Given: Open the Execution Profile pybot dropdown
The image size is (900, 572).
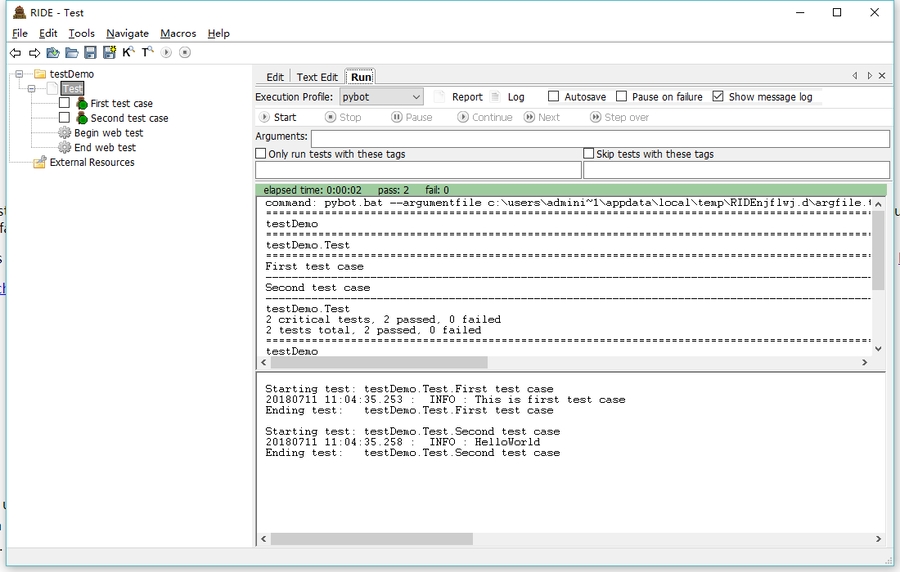Looking at the screenshot, I should tap(380, 97).
